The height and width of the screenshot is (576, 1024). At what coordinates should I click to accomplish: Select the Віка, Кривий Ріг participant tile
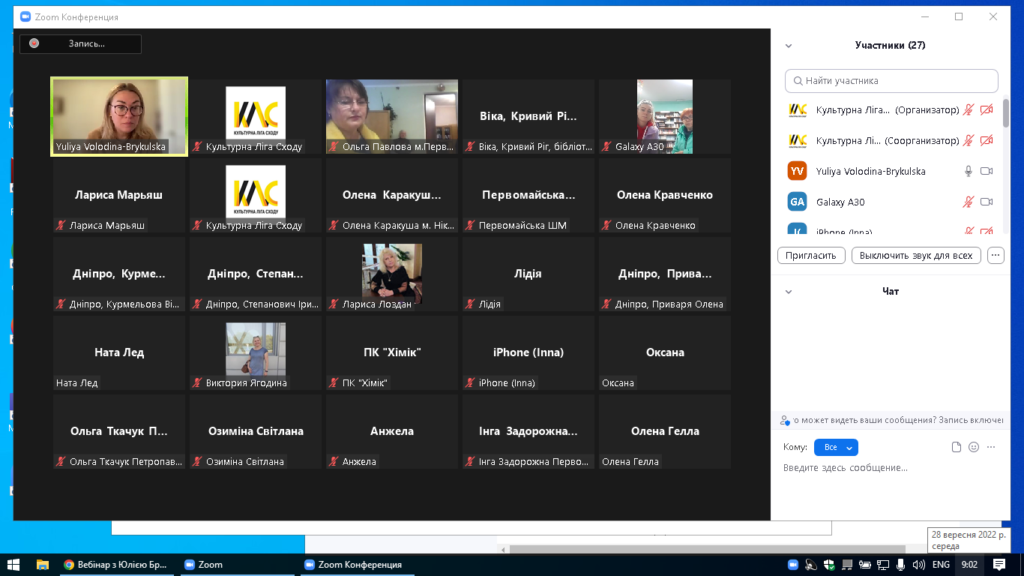click(528, 117)
